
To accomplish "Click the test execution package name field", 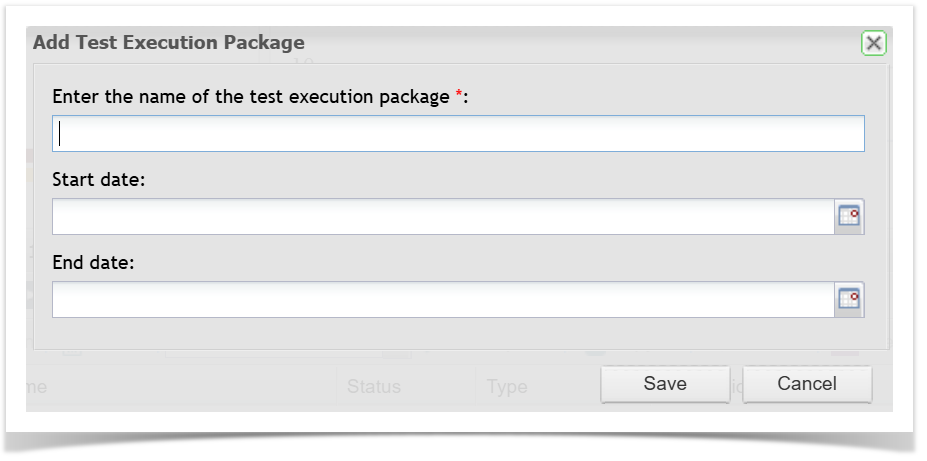I will (458, 134).
